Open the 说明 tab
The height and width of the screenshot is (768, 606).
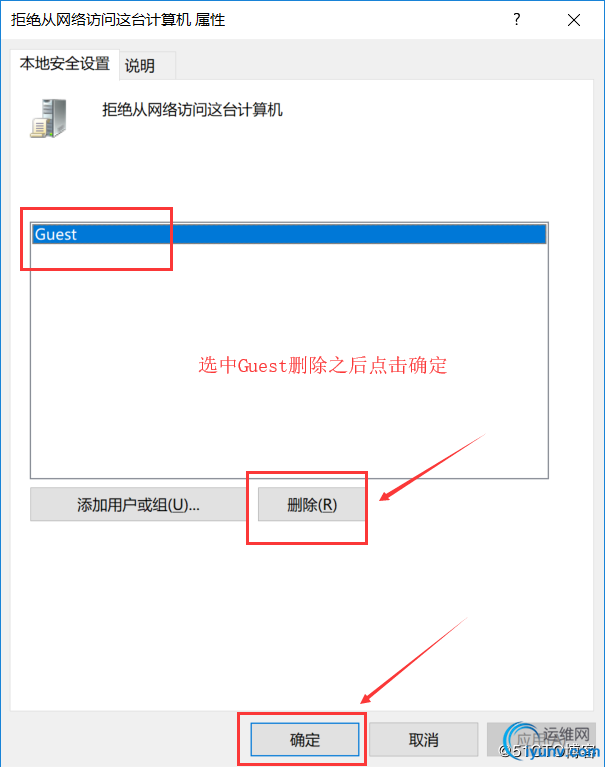pos(140,66)
